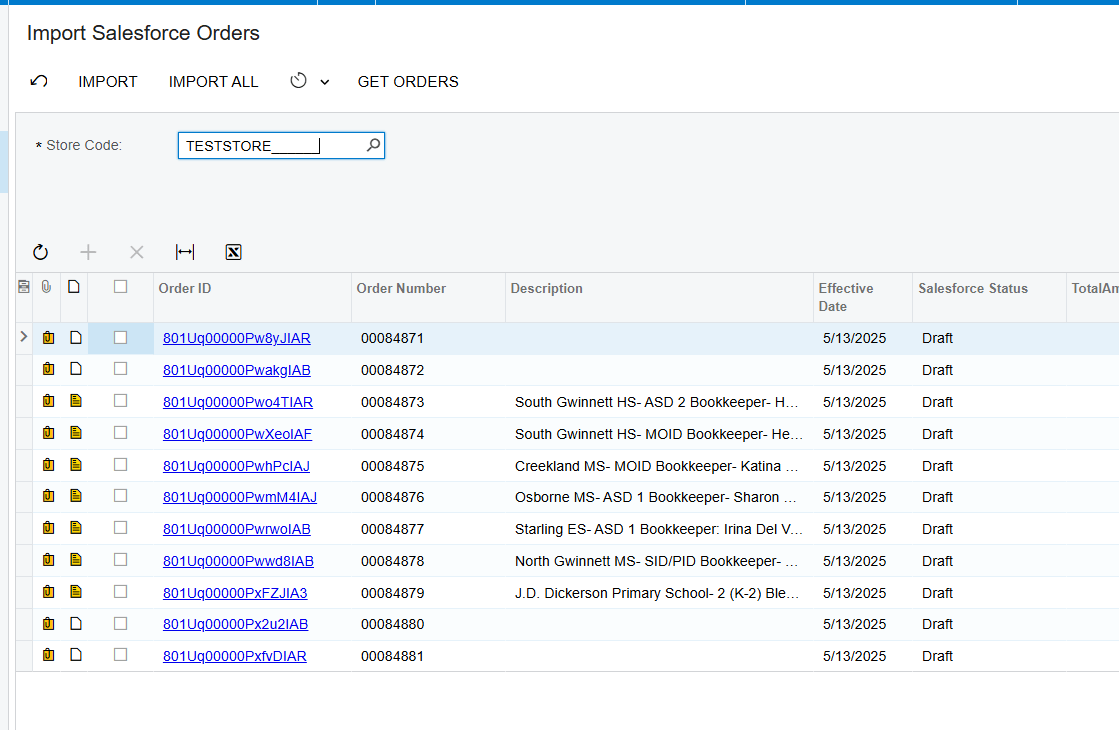The width and height of the screenshot is (1119, 730).
Task: Click the Cancel undo arrow icon
Action: coord(39,81)
